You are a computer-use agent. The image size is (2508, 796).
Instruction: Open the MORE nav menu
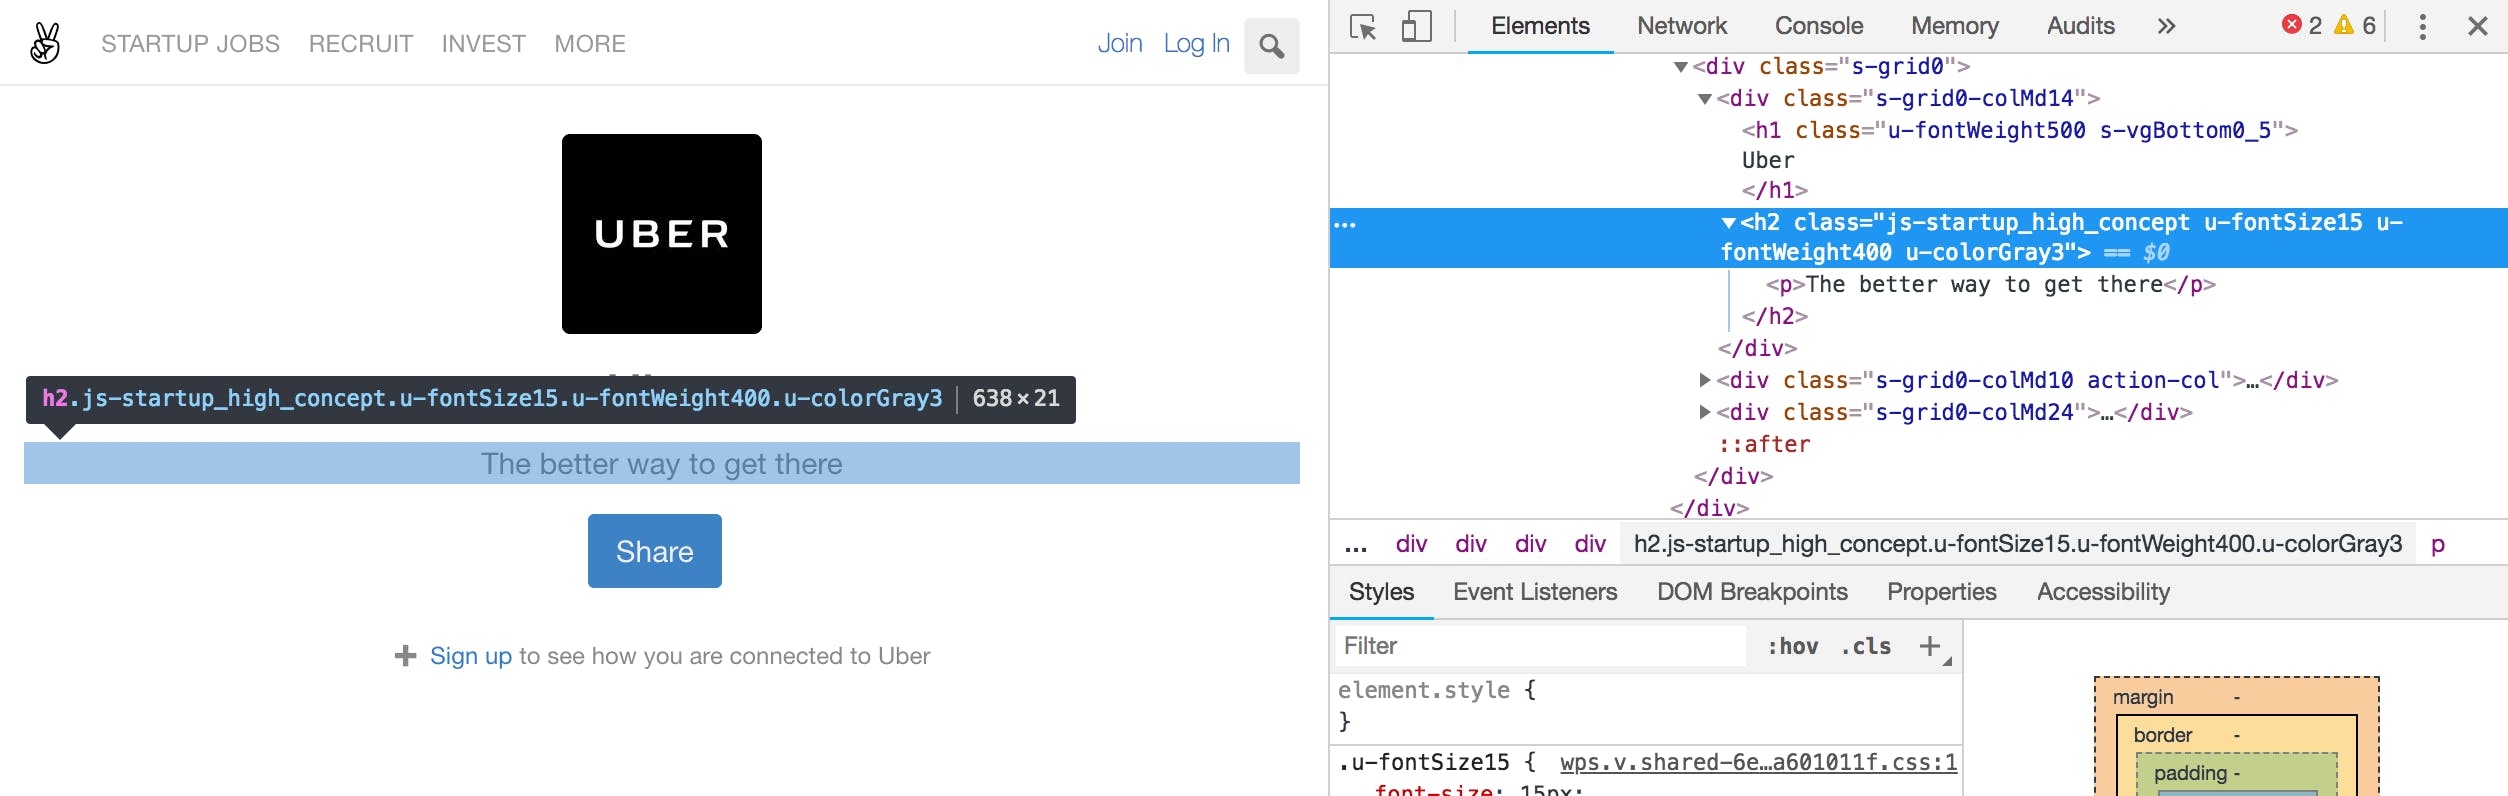pyautogui.click(x=590, y=44)
